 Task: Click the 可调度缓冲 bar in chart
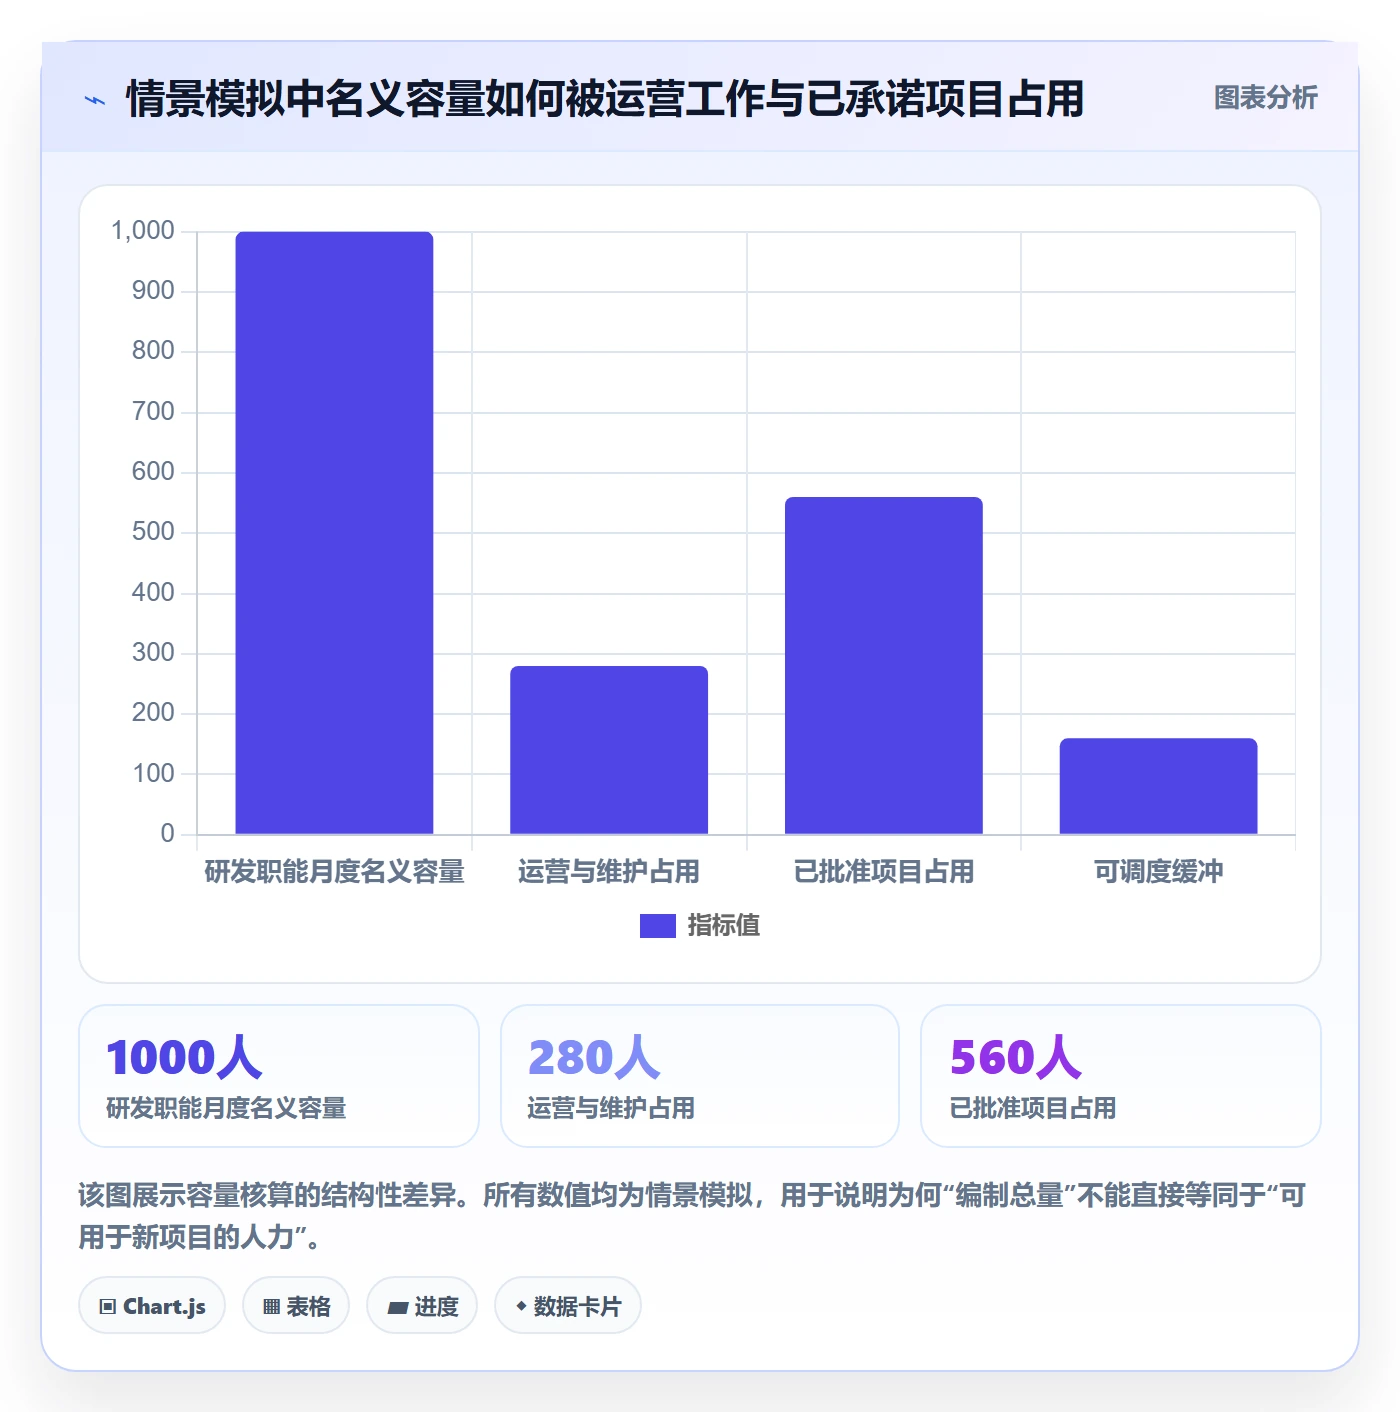click(x=1158, y=786)
